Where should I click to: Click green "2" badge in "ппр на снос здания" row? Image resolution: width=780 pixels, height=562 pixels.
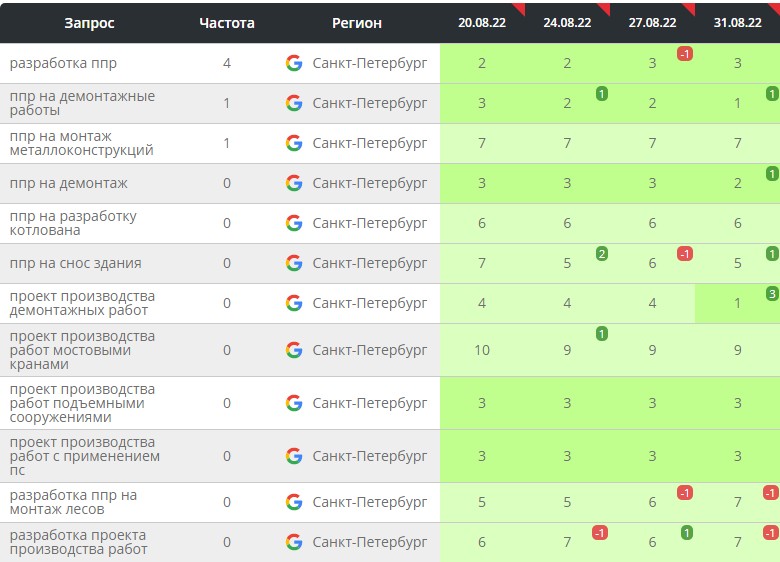click(602, 253)
